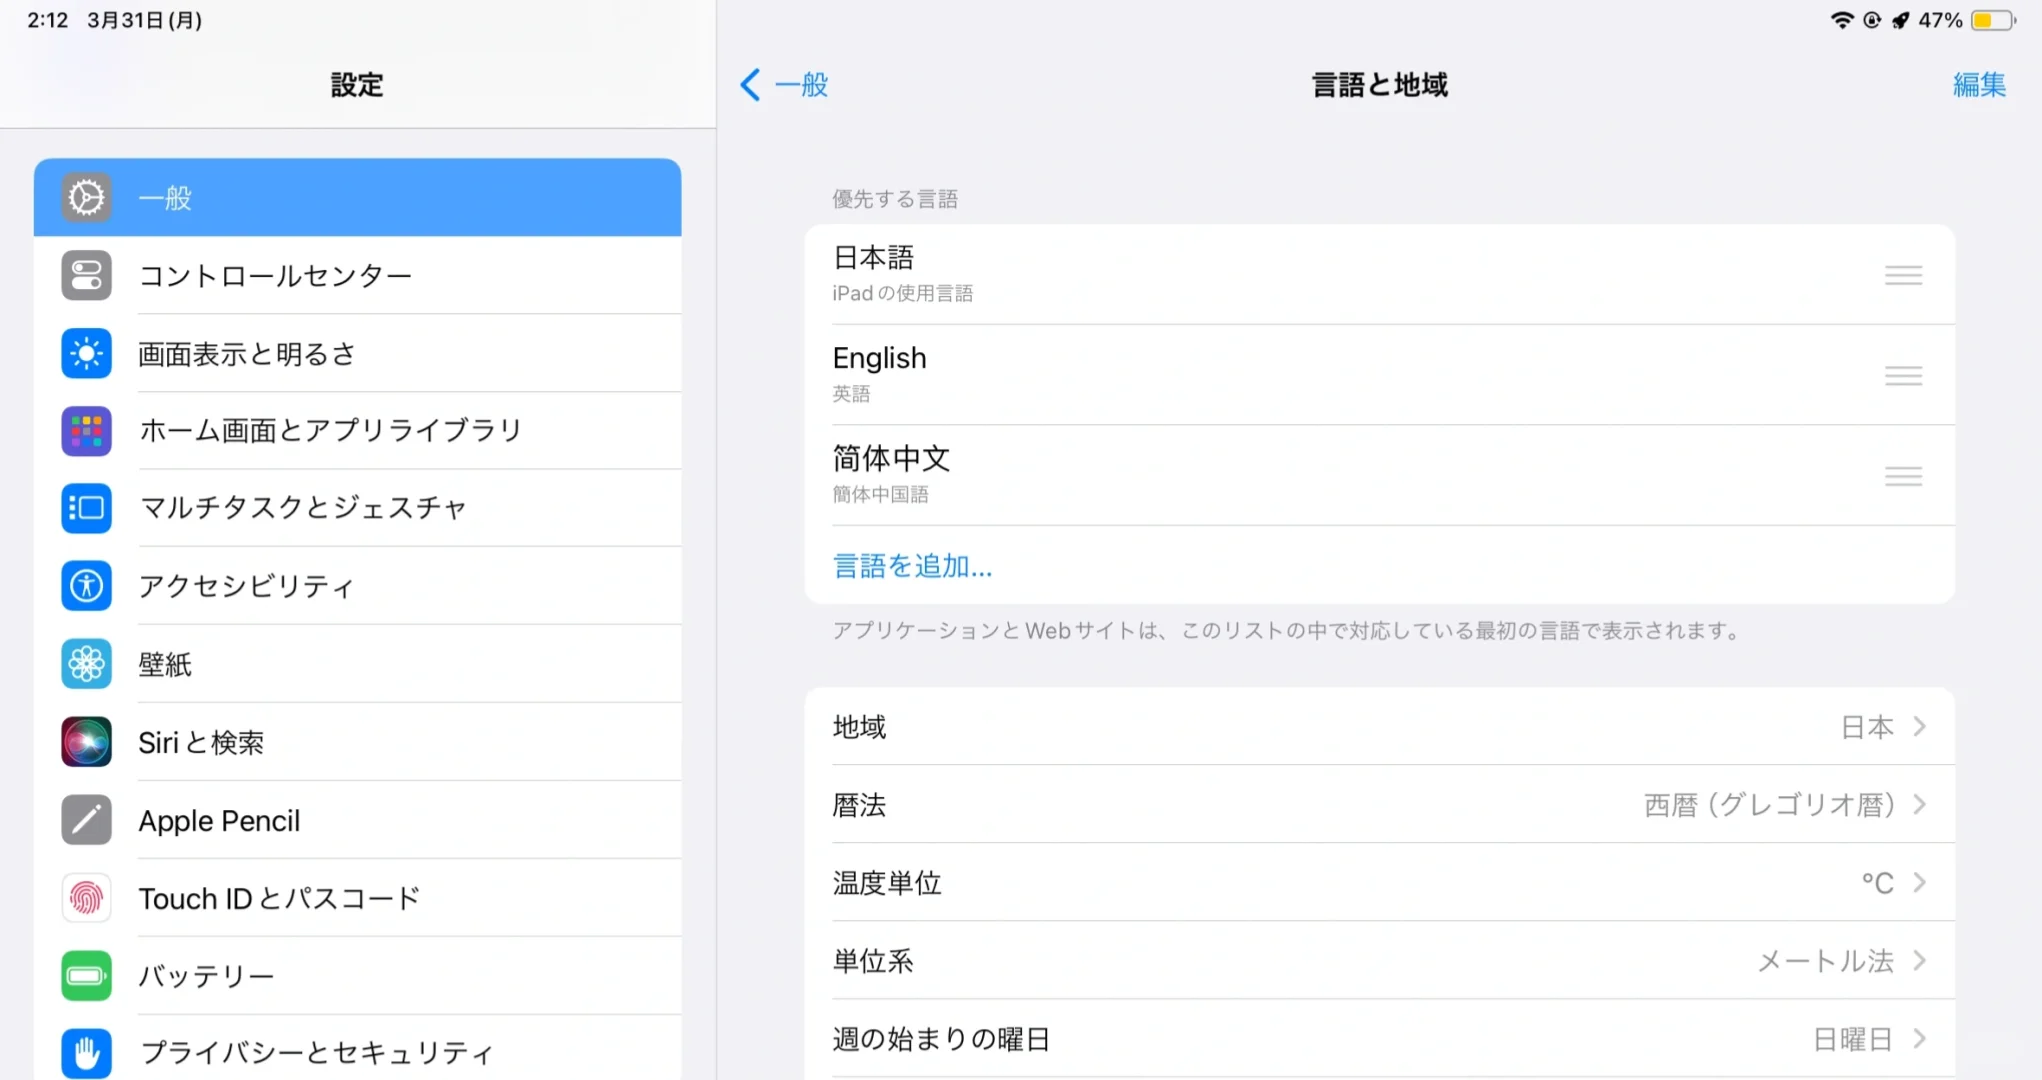Image resolution: width=2042 pixels, height=1080 pixels.
Task: Open region value 日本
Action: click(x=1867, y=727)
